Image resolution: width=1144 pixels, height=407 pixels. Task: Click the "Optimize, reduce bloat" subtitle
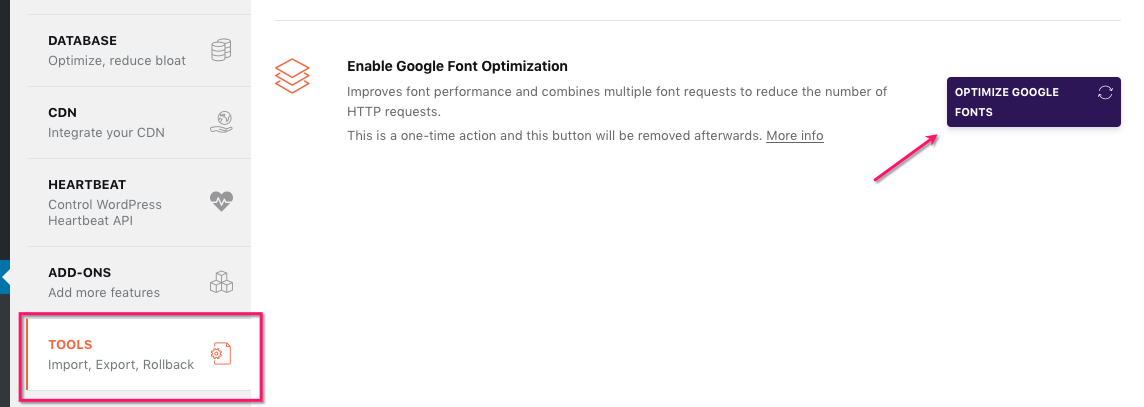(x=117, y=60)
